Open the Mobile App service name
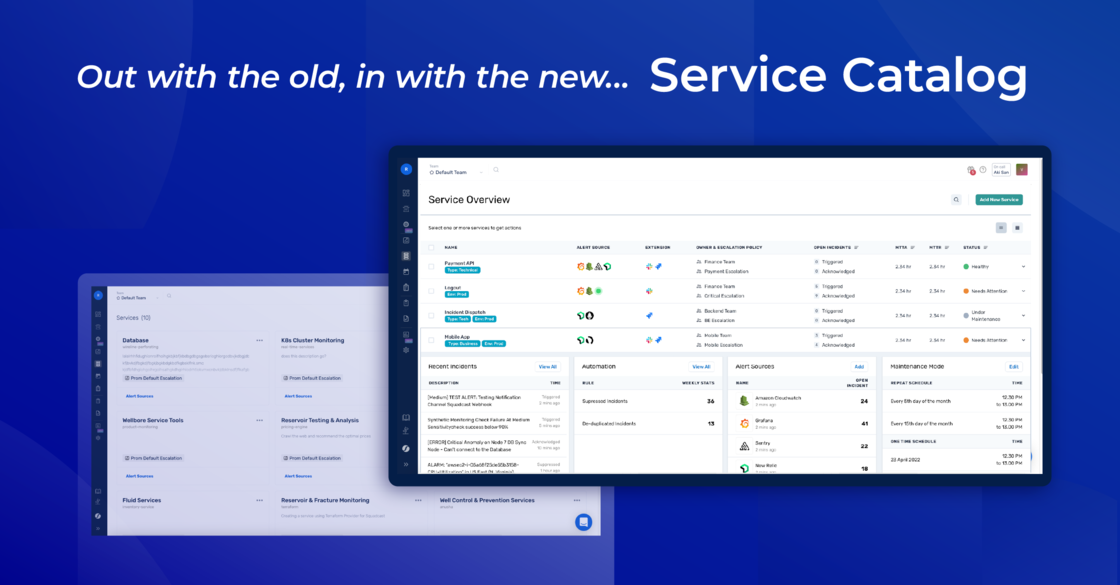Viewport: 1120px width, 585px height. click(x=457, y=336)
